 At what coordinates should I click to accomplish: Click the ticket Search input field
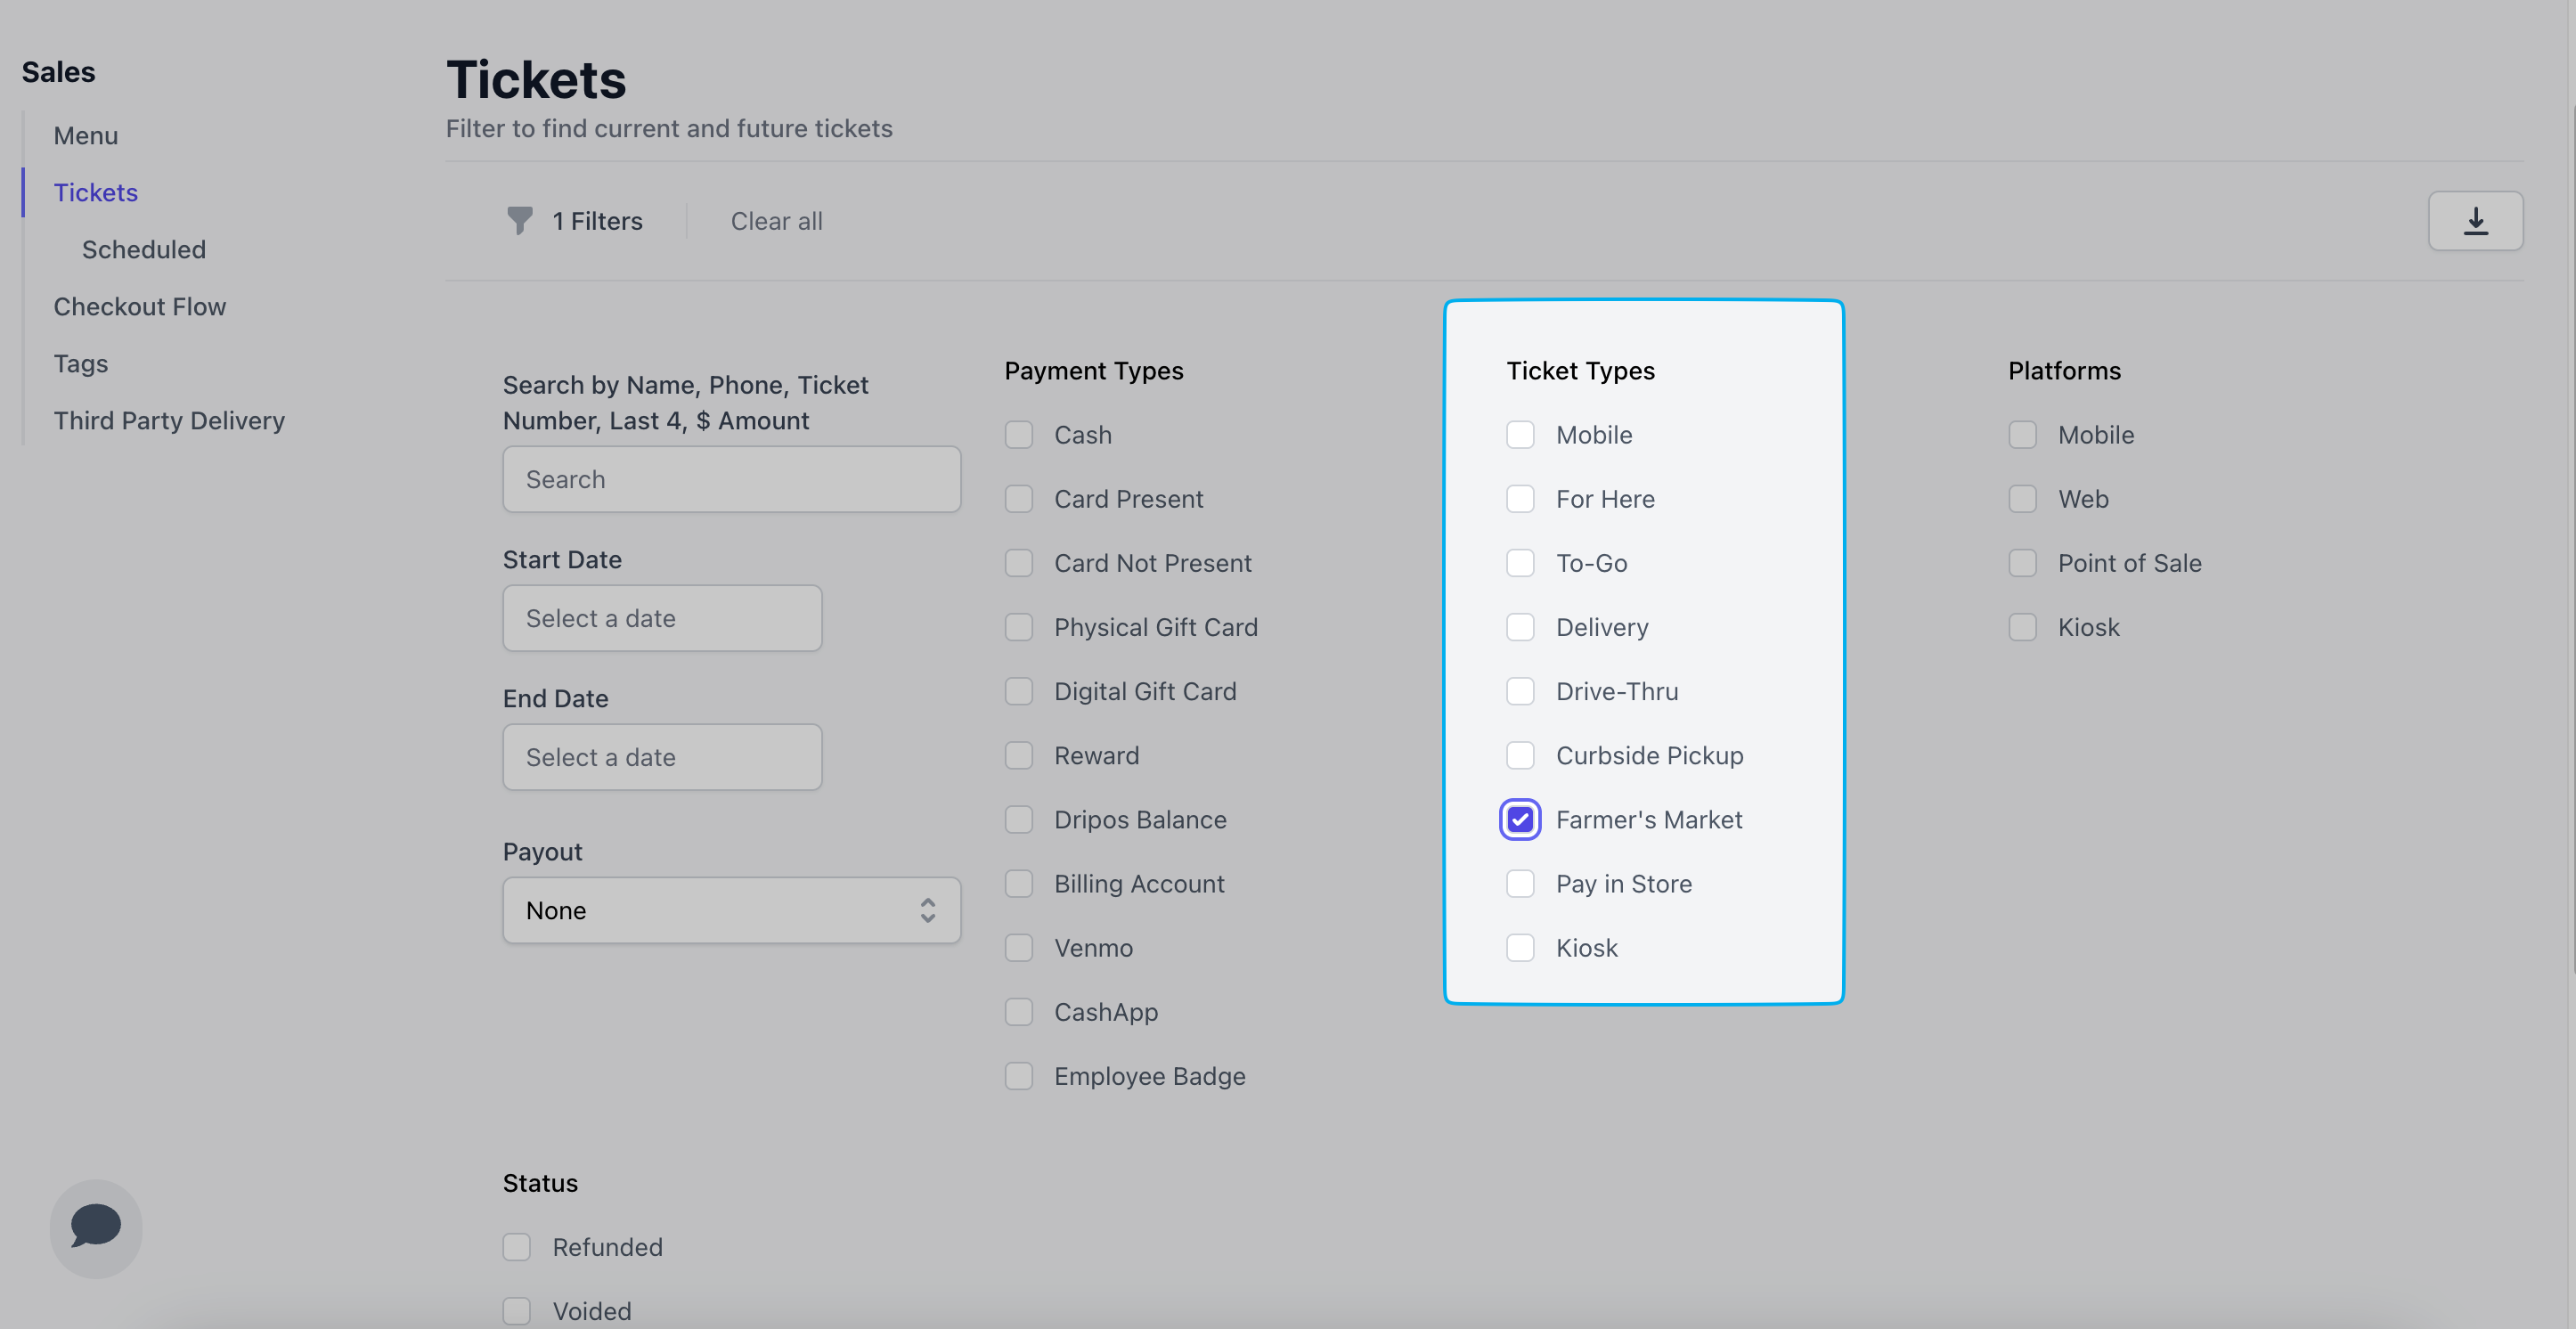tap(731, 479)
